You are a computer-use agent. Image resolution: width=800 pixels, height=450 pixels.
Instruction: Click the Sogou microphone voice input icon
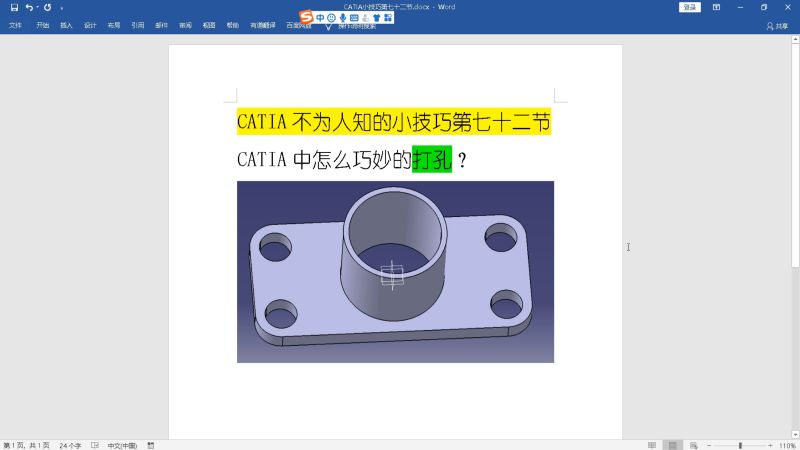pos(343,18)
